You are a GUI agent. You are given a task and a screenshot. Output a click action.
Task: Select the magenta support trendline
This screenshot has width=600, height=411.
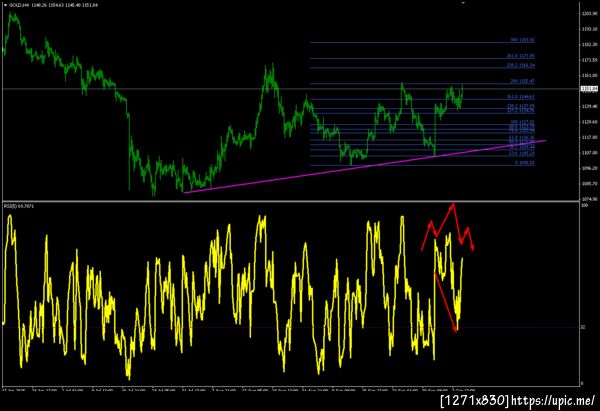coord(364,166)
